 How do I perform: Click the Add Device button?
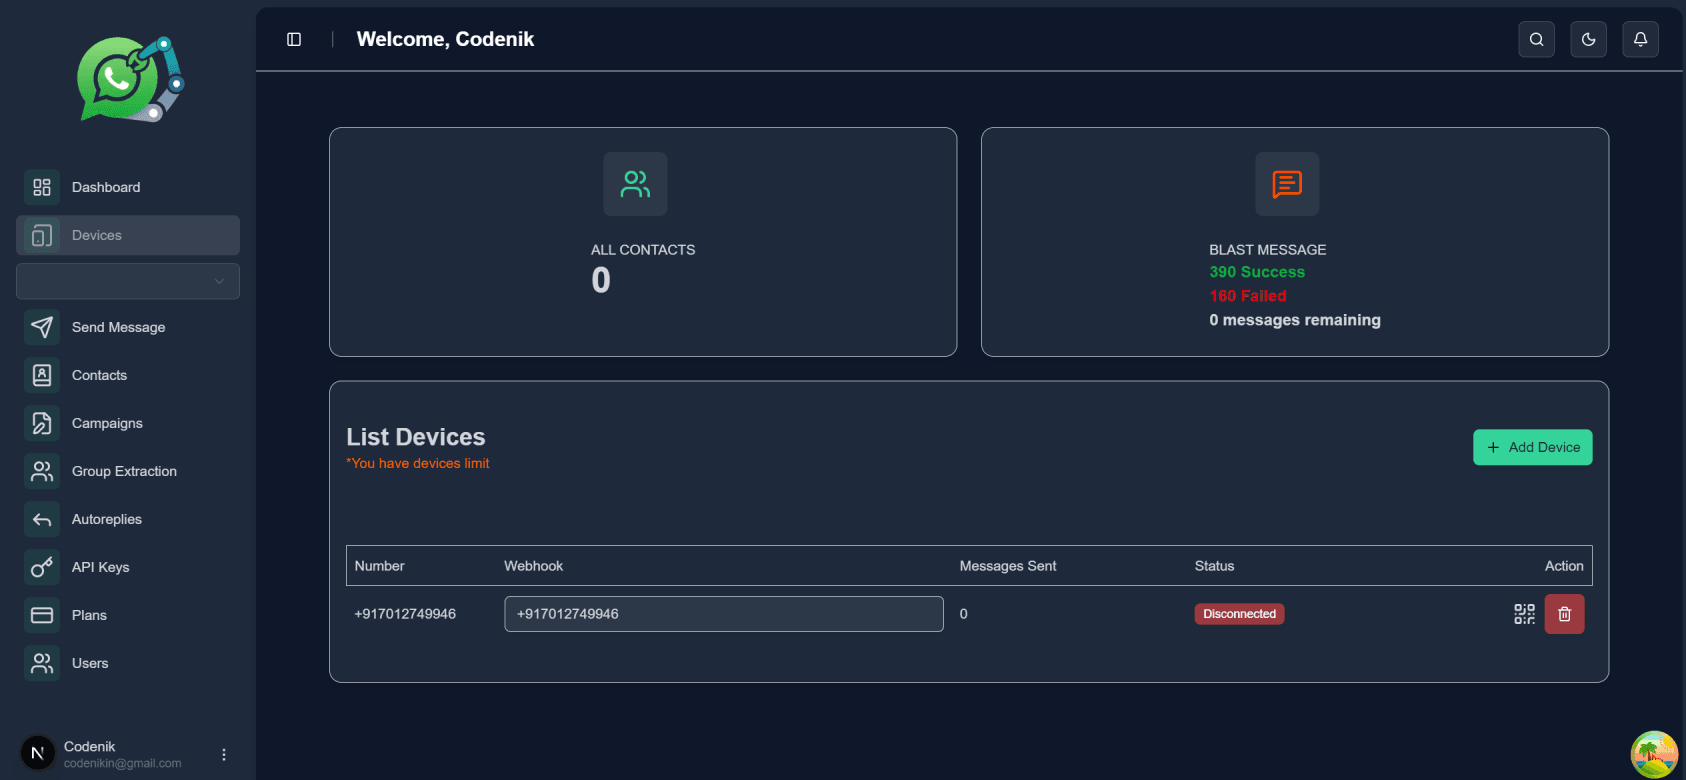coord(1532,447)
